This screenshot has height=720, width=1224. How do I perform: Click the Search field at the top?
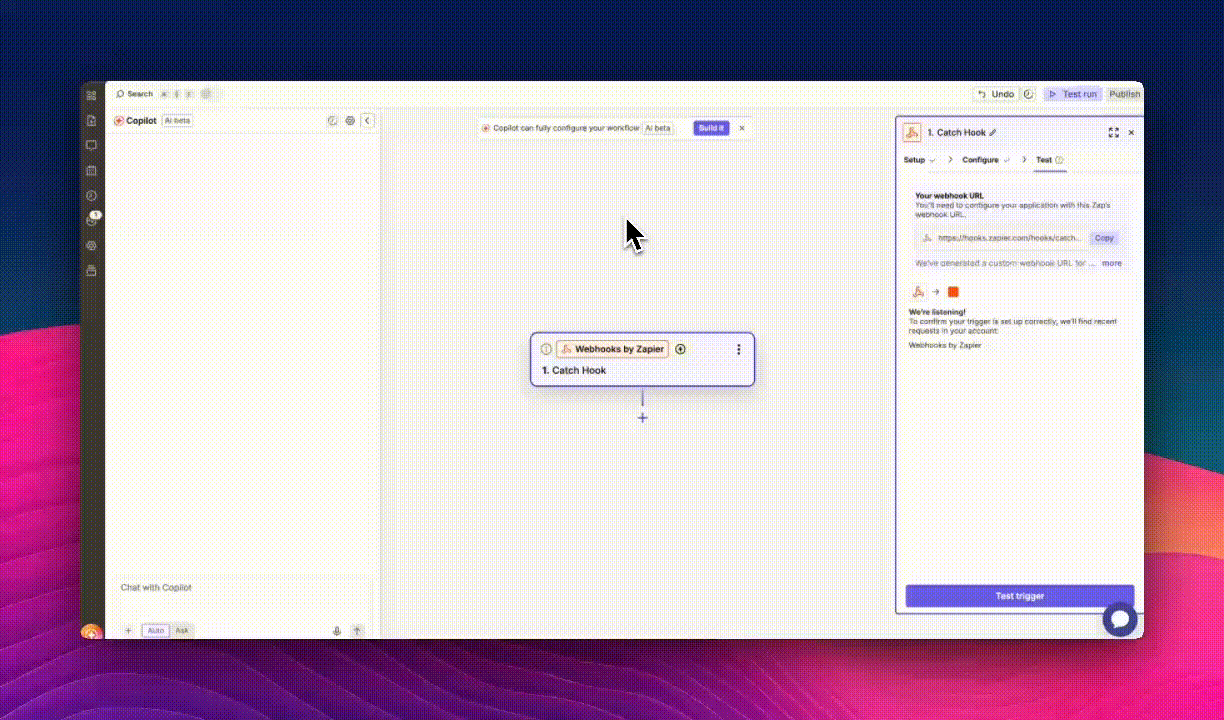136,93
